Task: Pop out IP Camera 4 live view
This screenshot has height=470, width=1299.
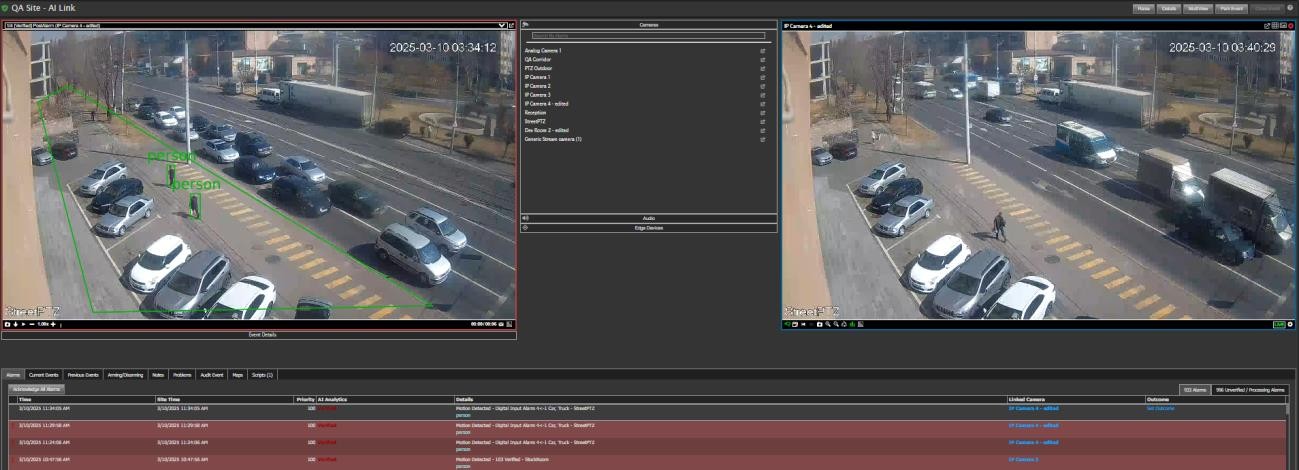Action: pos(1268,25)
